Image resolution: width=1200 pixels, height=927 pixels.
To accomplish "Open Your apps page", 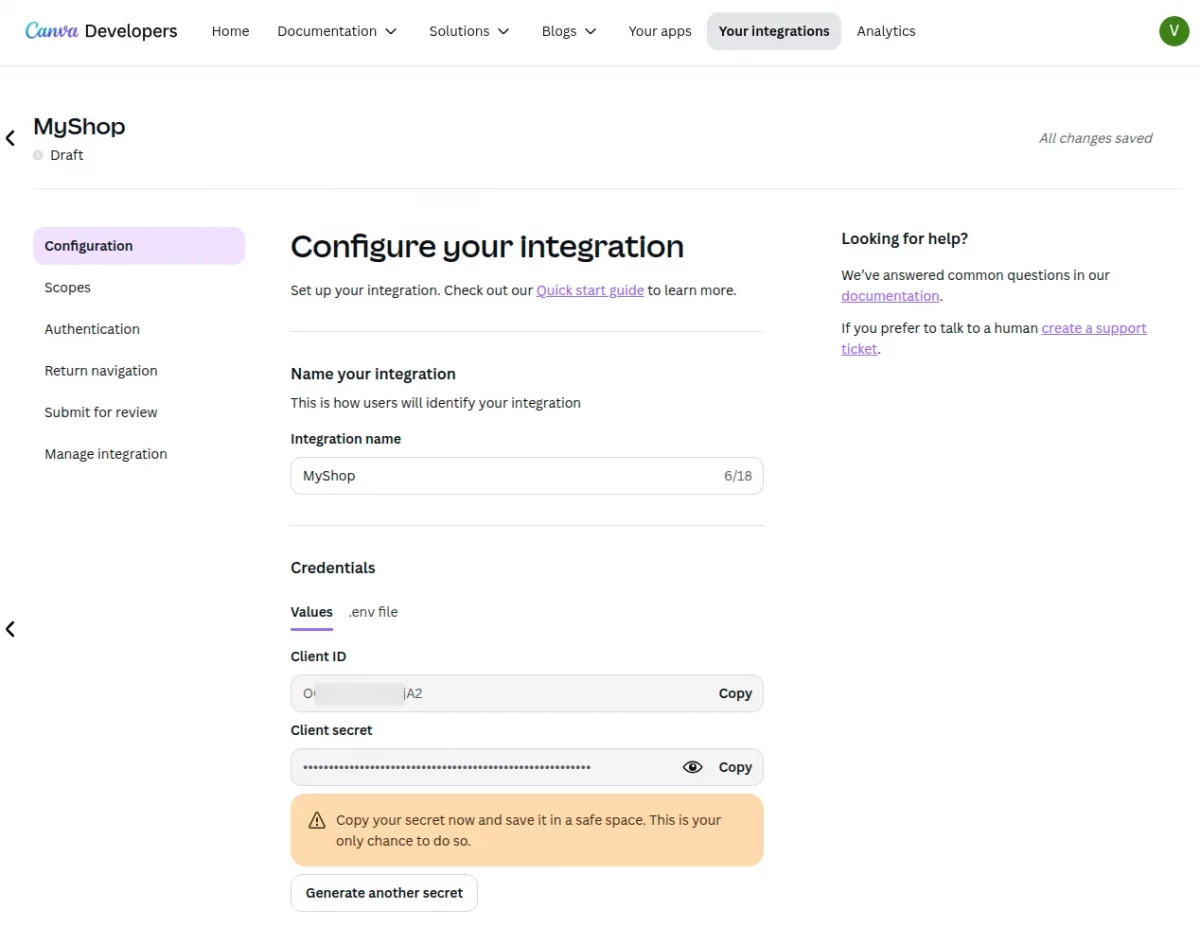I will [660, 31].
